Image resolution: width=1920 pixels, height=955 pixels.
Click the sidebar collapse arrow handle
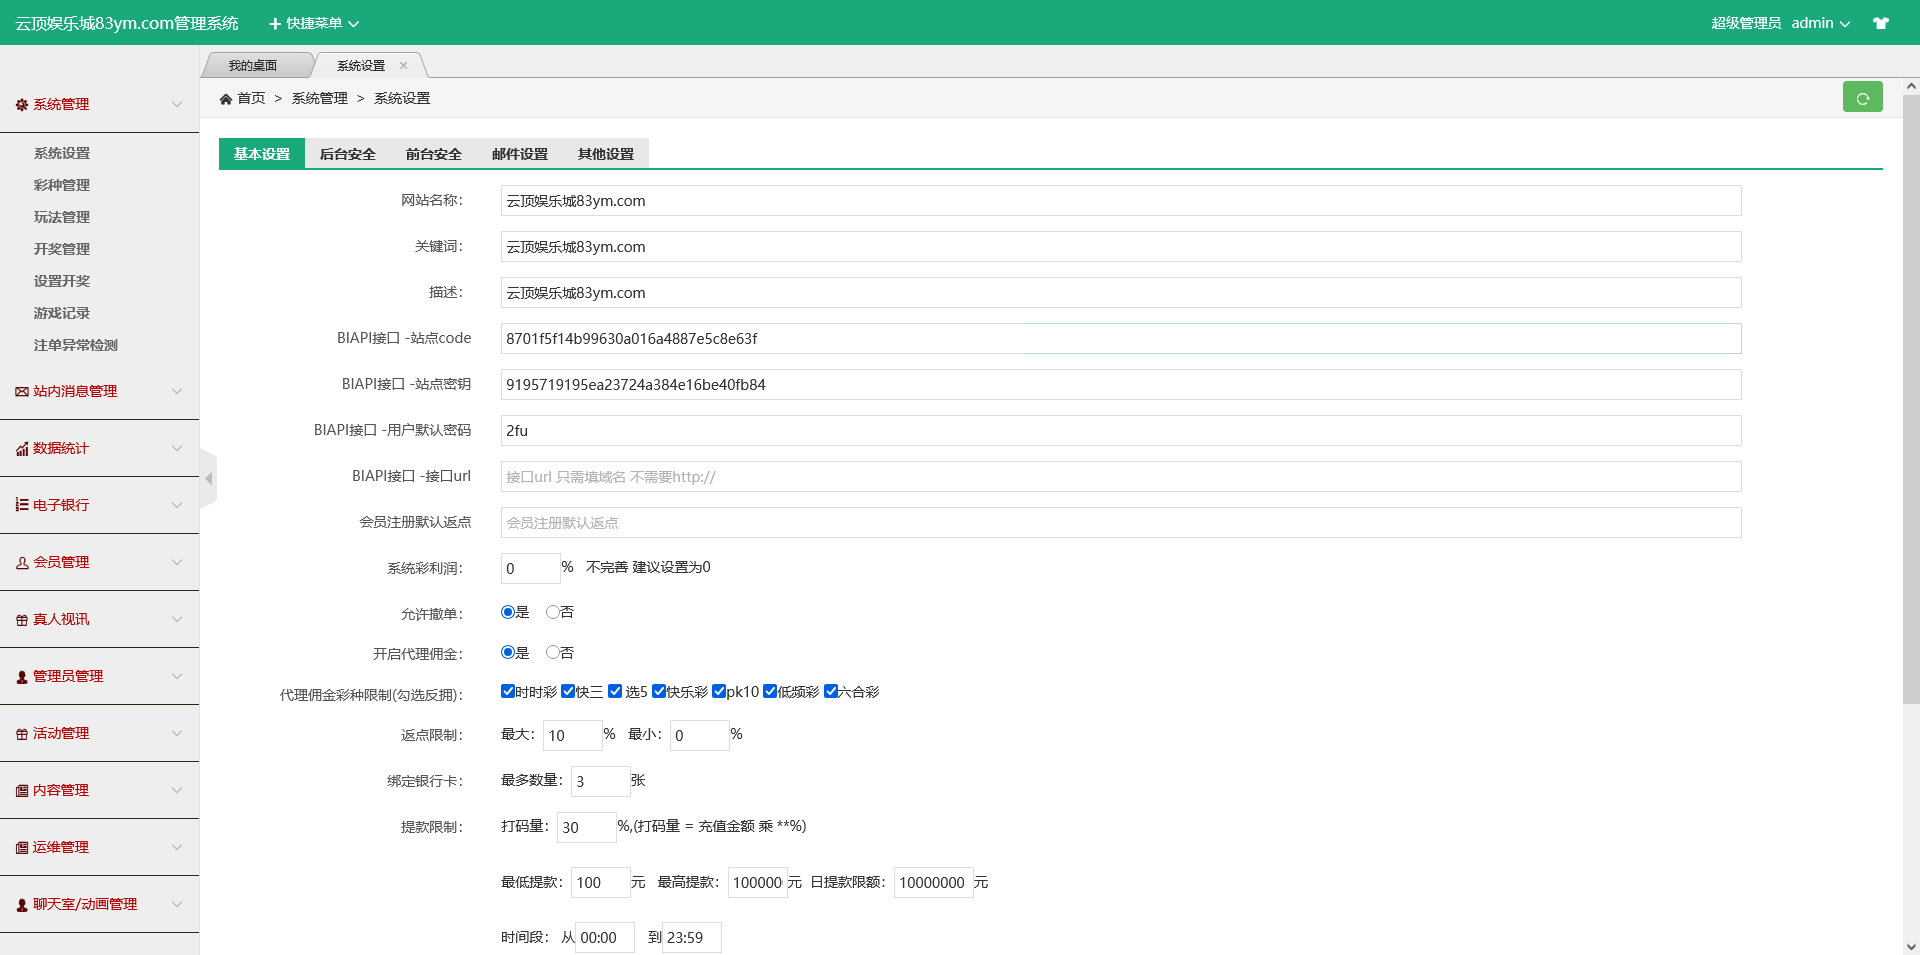pyautogui.click(x=209, y=479)
